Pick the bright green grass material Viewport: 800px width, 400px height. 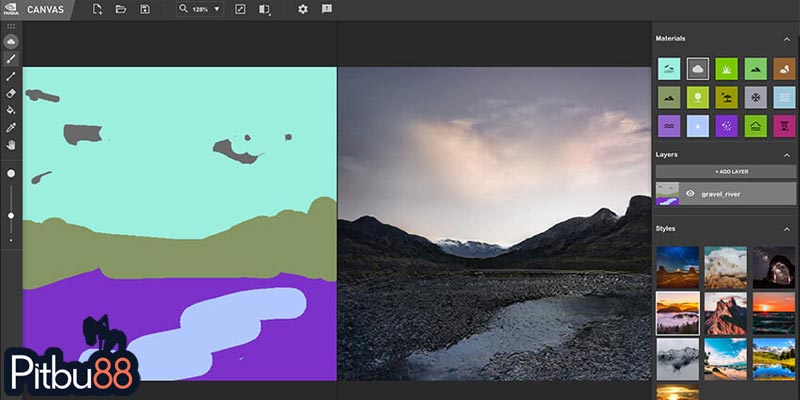pos(727,69)
